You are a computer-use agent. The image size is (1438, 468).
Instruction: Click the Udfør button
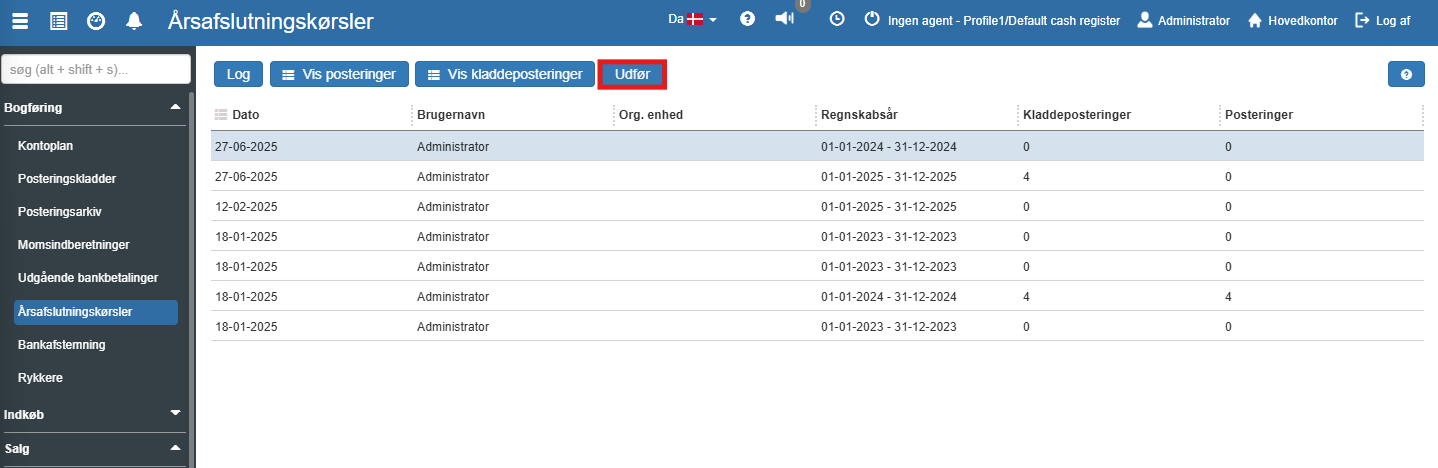coord(632,74)
